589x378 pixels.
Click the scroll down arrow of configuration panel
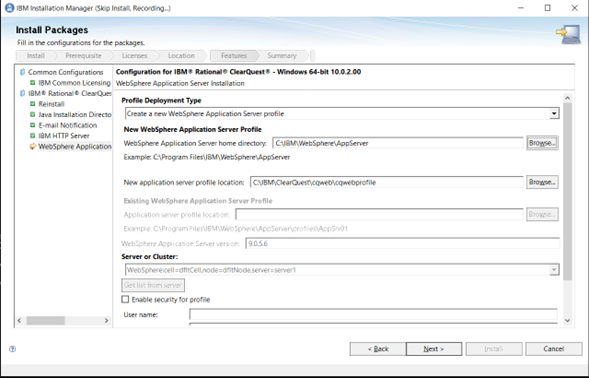point(568,321)
